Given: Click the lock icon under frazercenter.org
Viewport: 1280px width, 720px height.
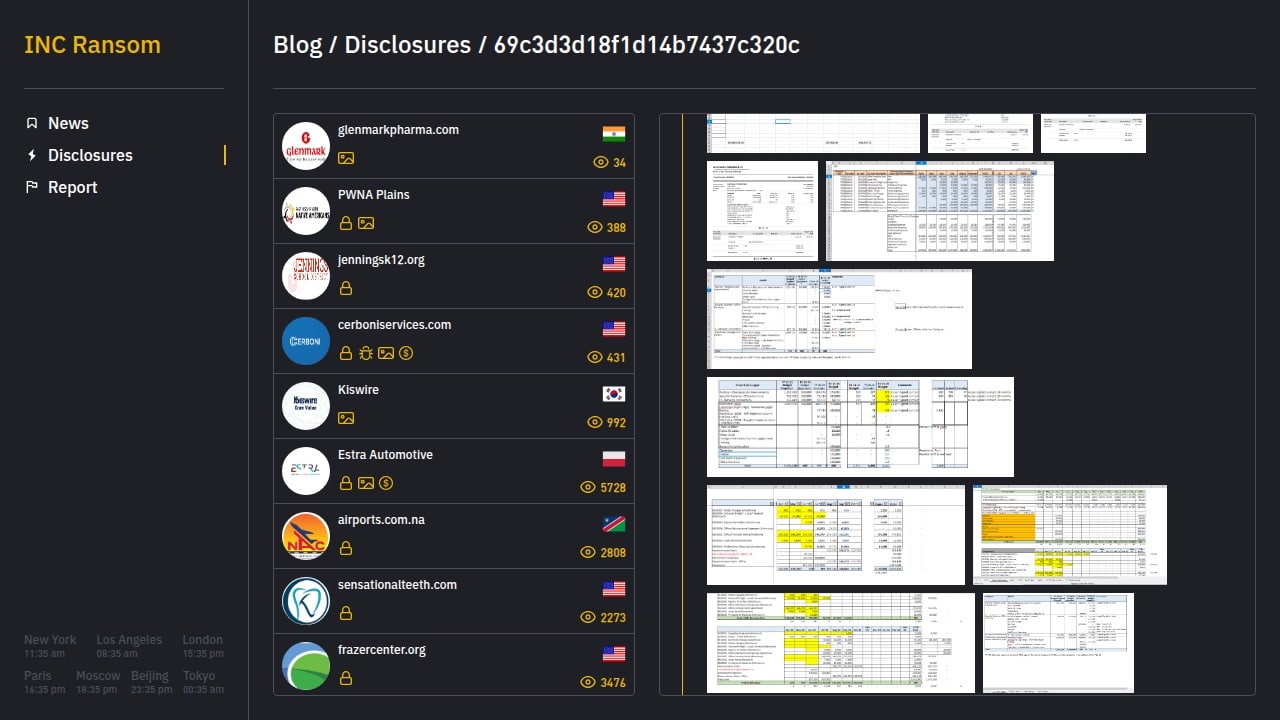Looking at the screenshot, I should 346,678.
